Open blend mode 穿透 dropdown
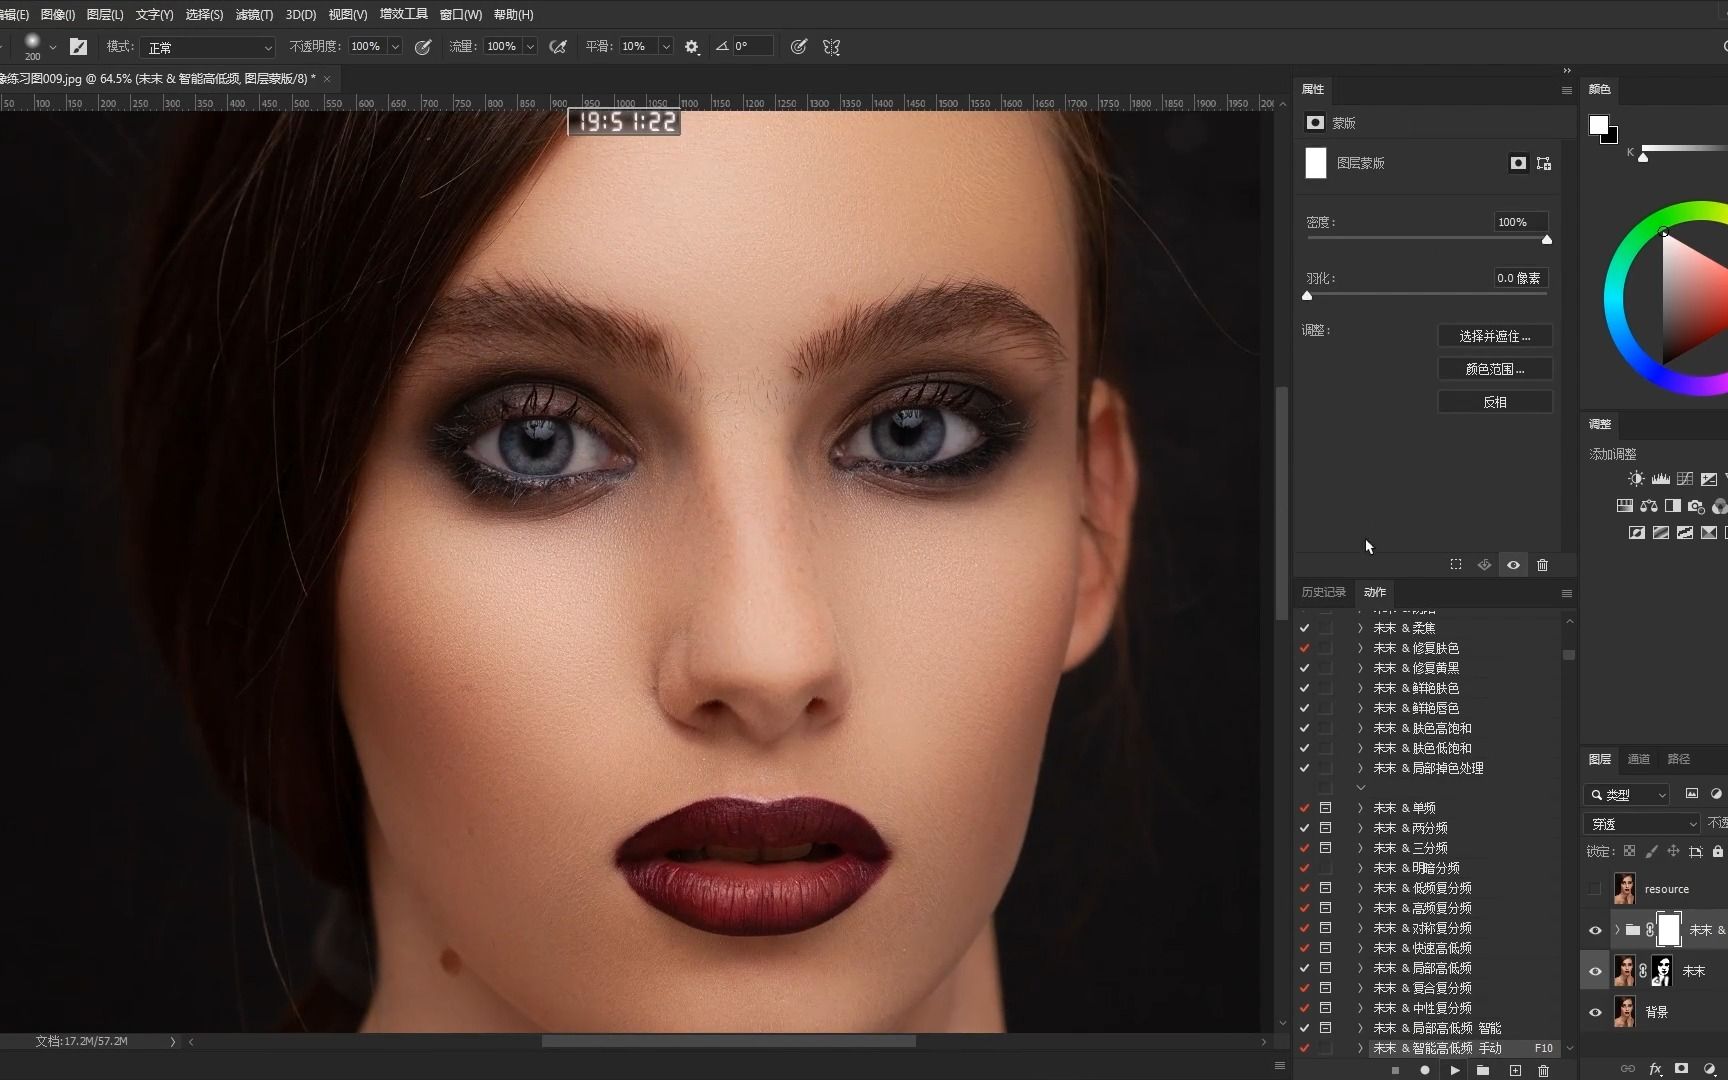The height and width of the screenshot is (1080, 1728). 1643,824
